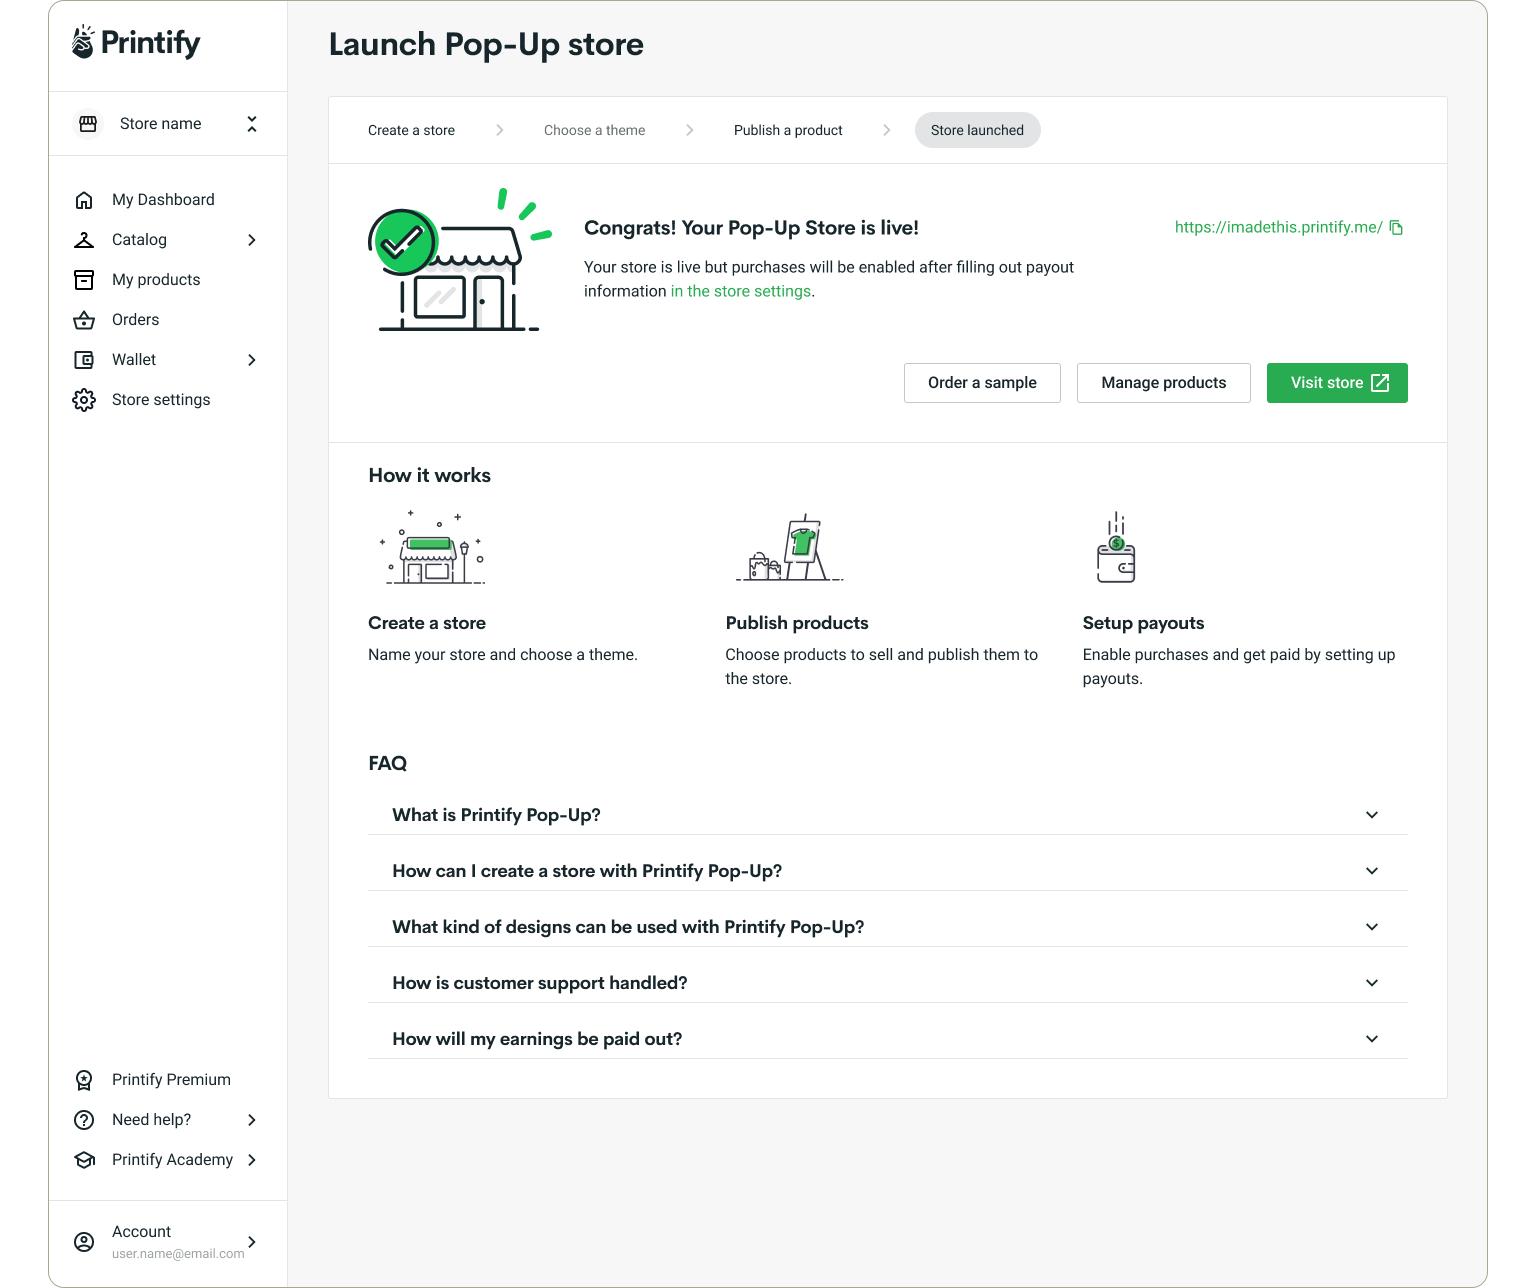Expand 'What is Printify Pop-Up?' FAQ
Screen dimensions: 1536x1288
[x=888, y=815]
